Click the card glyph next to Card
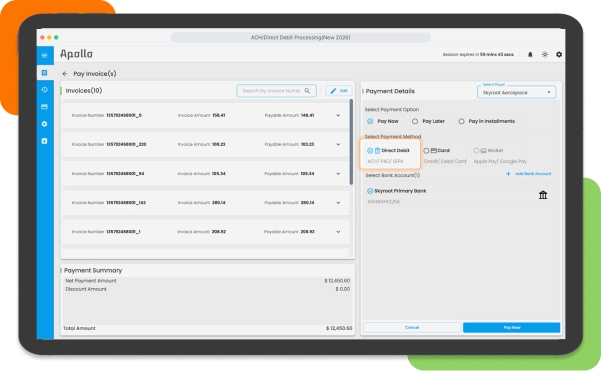 (434, 151)
